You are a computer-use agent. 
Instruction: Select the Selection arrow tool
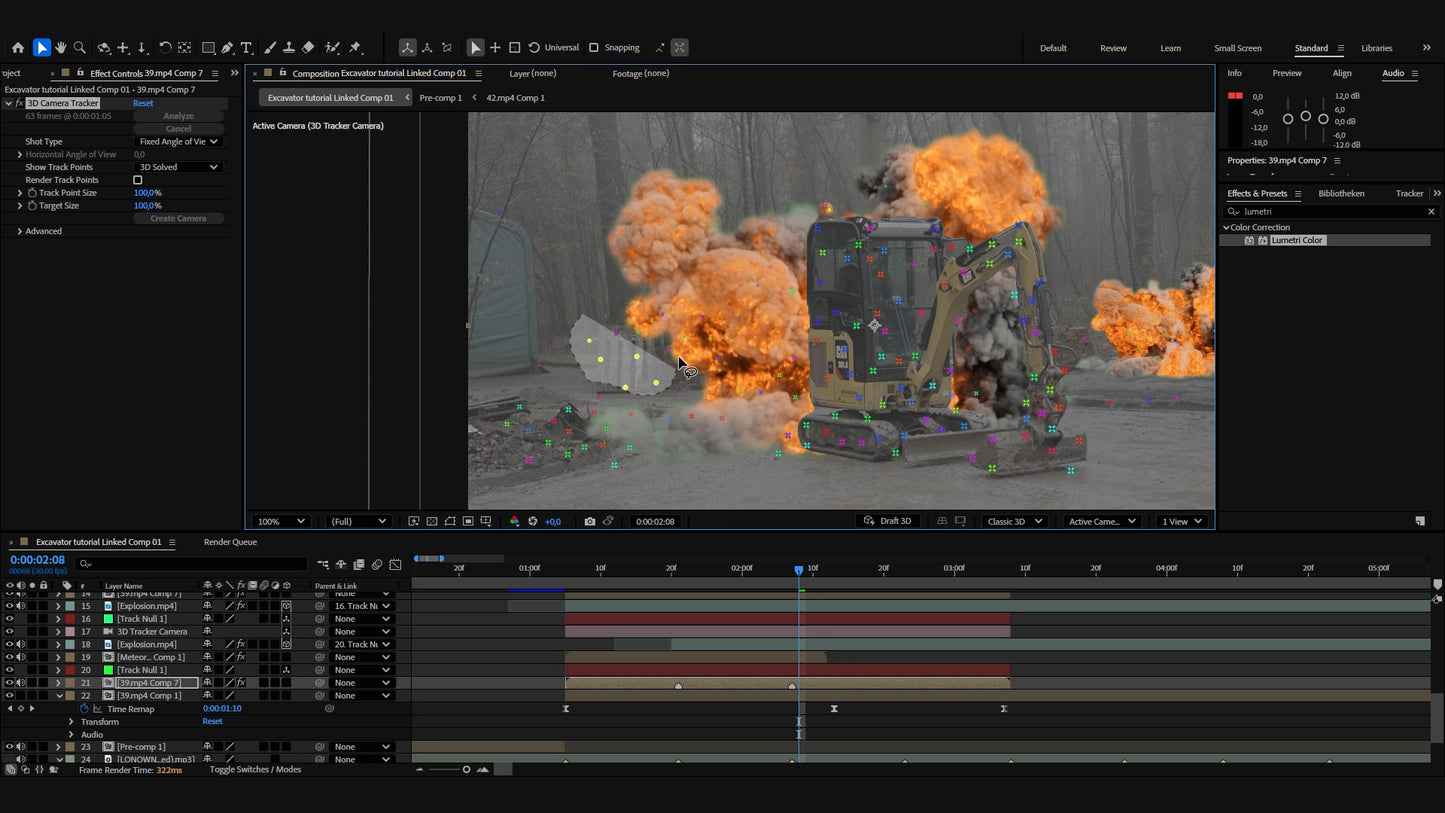pos(41,48)
